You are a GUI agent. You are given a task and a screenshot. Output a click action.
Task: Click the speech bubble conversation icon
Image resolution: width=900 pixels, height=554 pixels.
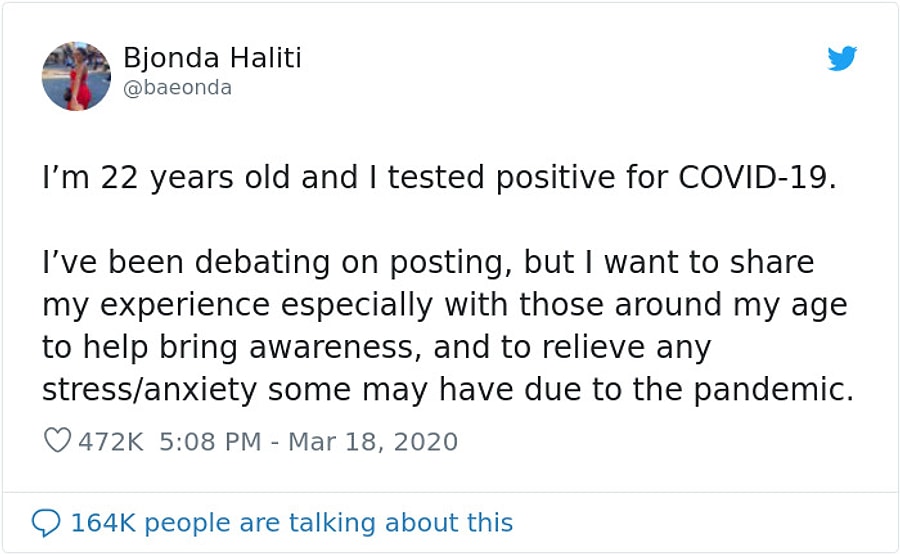coord(46,522)
